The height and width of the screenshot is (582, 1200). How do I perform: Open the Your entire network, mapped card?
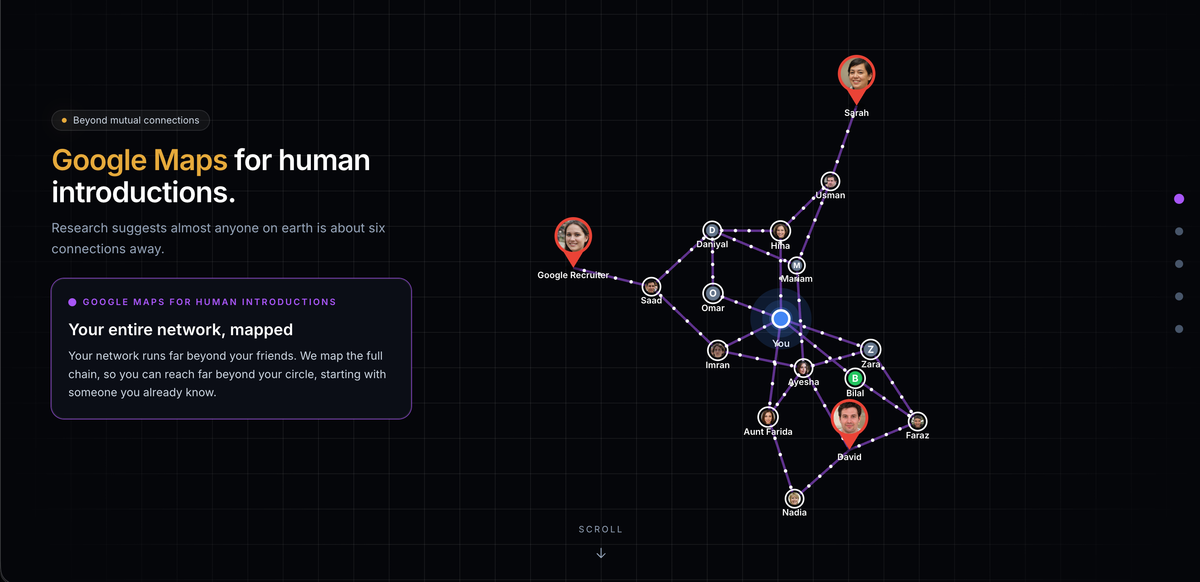tap(231, 348)
